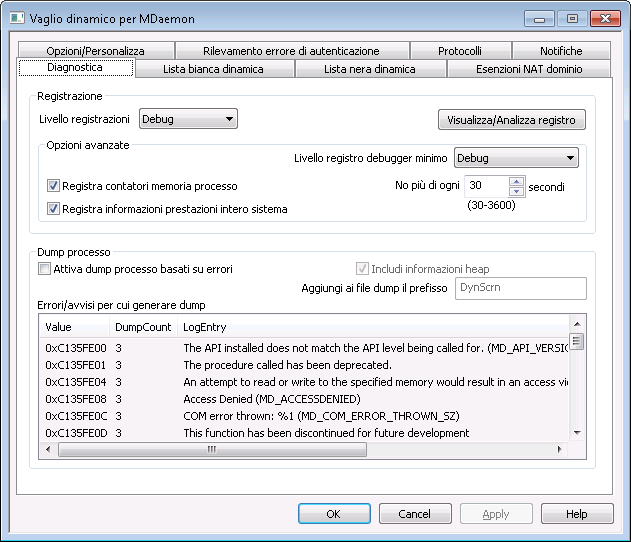
Task: Click the Visualizza/Analizza registro button
Action: pyautogui.click(x=511, y=120)
